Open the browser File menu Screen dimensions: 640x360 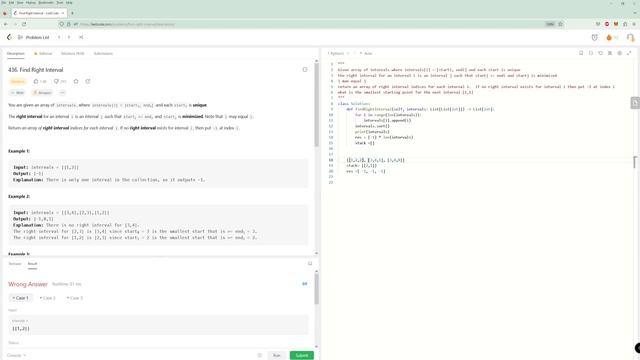click(4, 2)
